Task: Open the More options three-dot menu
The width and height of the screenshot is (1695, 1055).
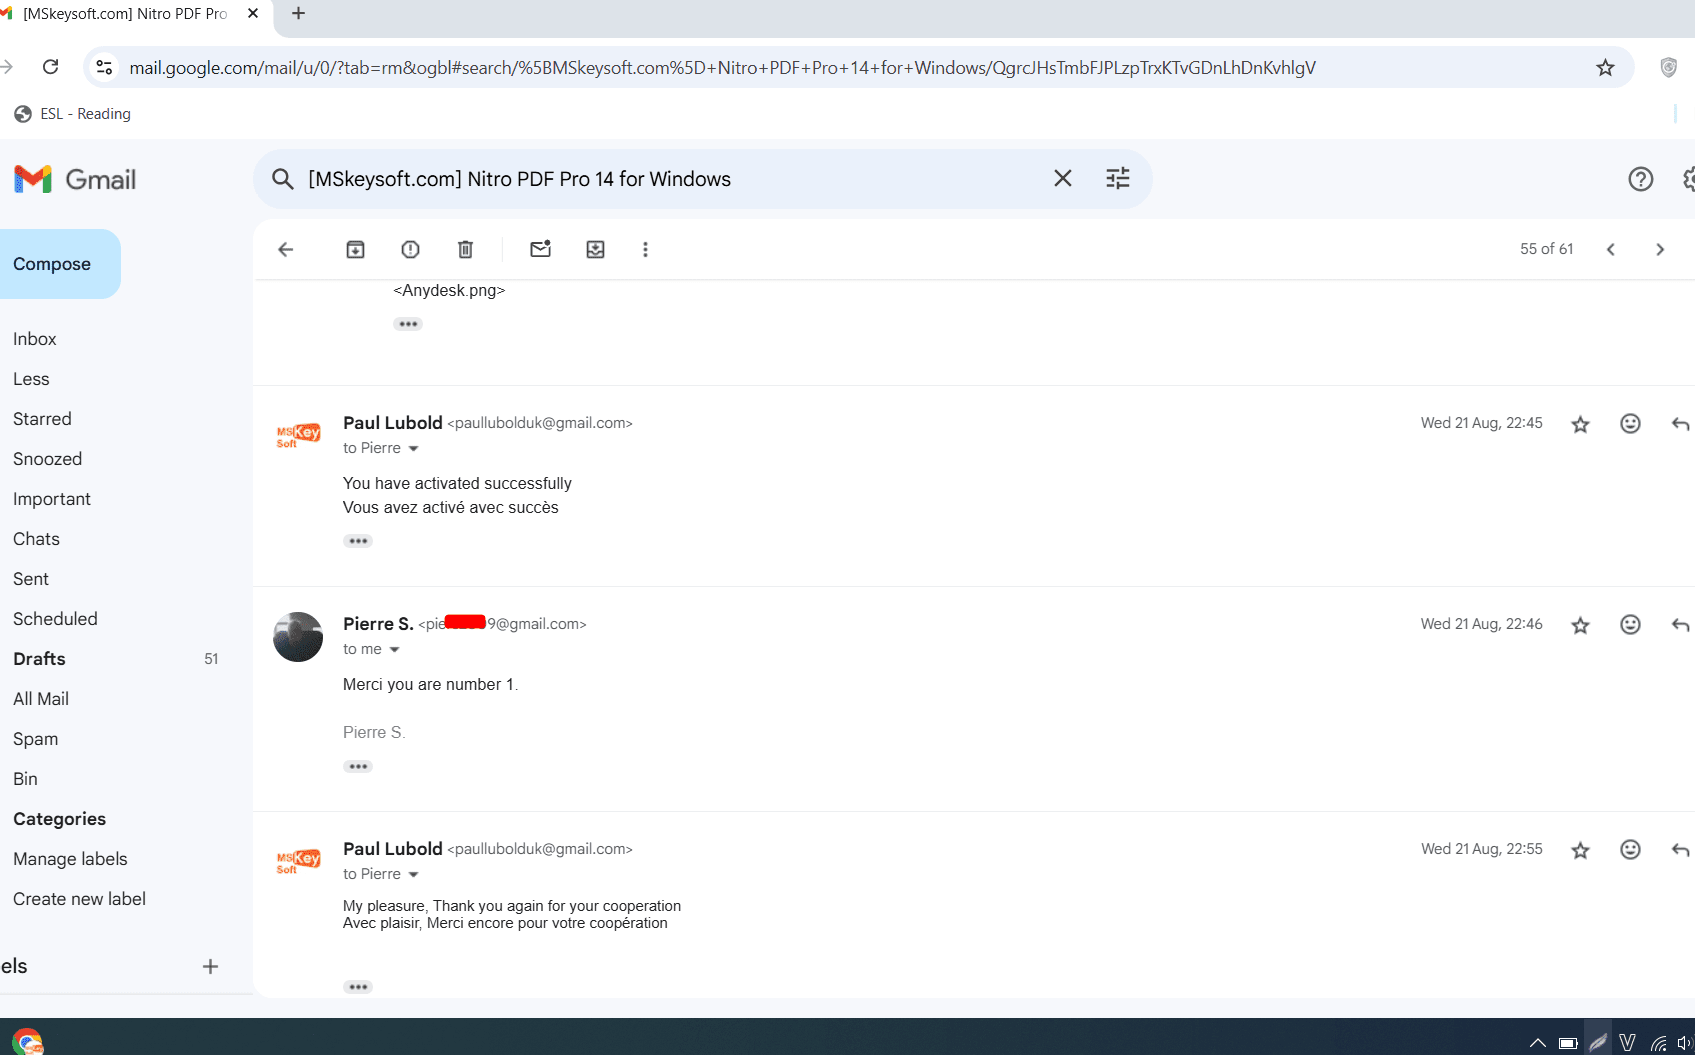Action: coord(645,250)
